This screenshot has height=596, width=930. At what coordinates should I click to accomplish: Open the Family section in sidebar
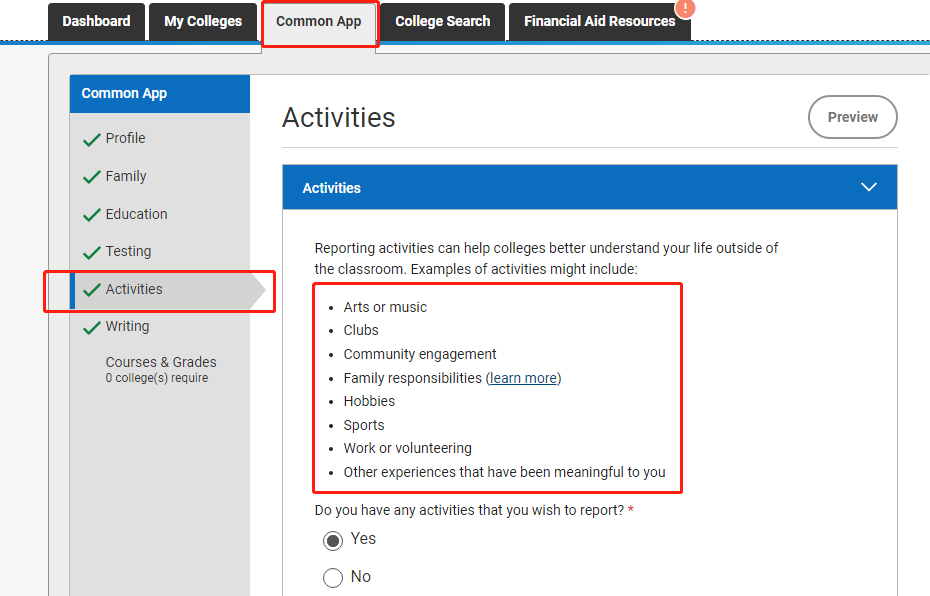[126, 176]
